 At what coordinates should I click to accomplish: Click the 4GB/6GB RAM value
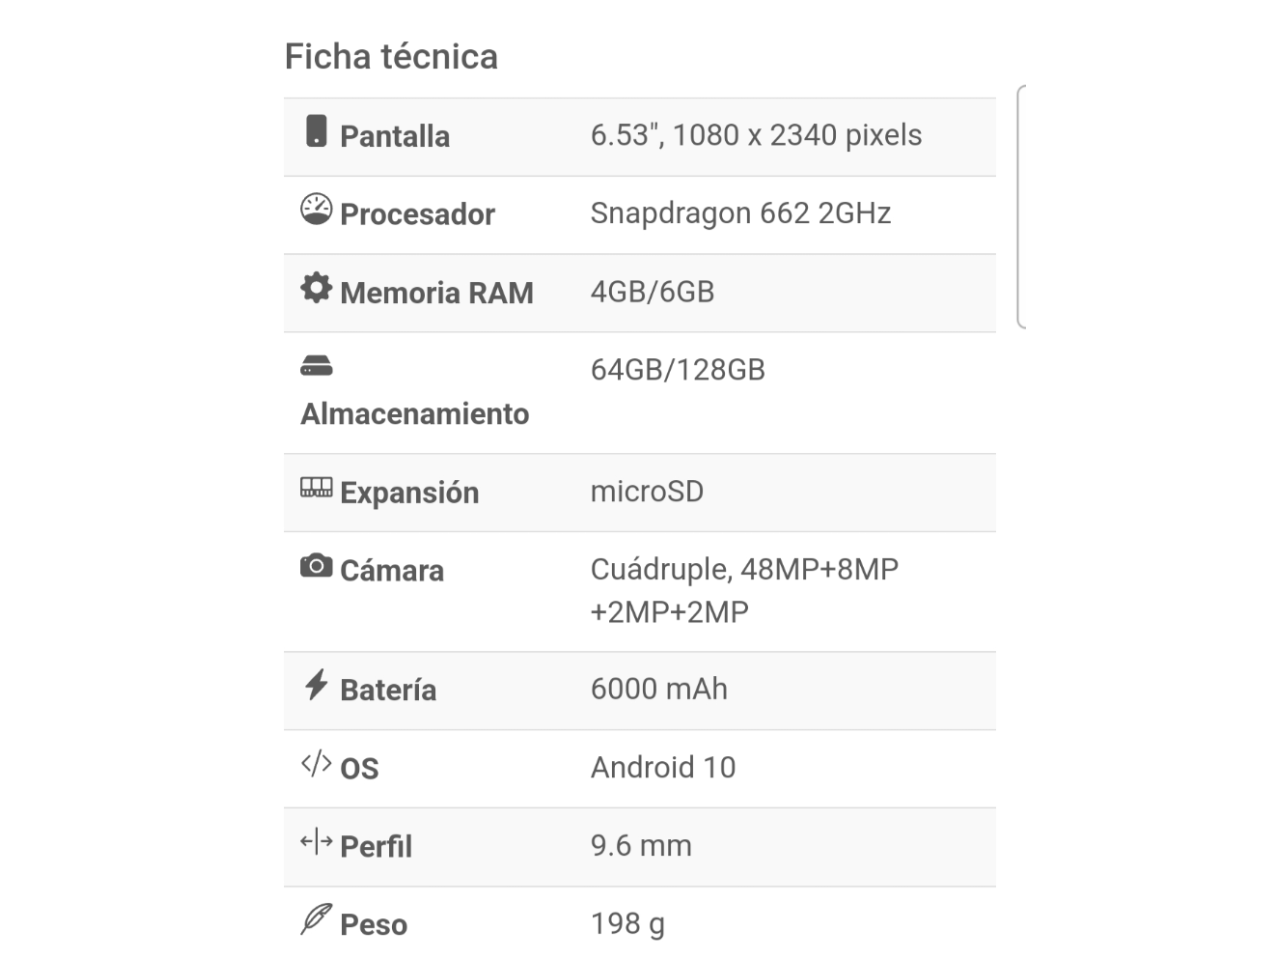(x=652, y=292)
